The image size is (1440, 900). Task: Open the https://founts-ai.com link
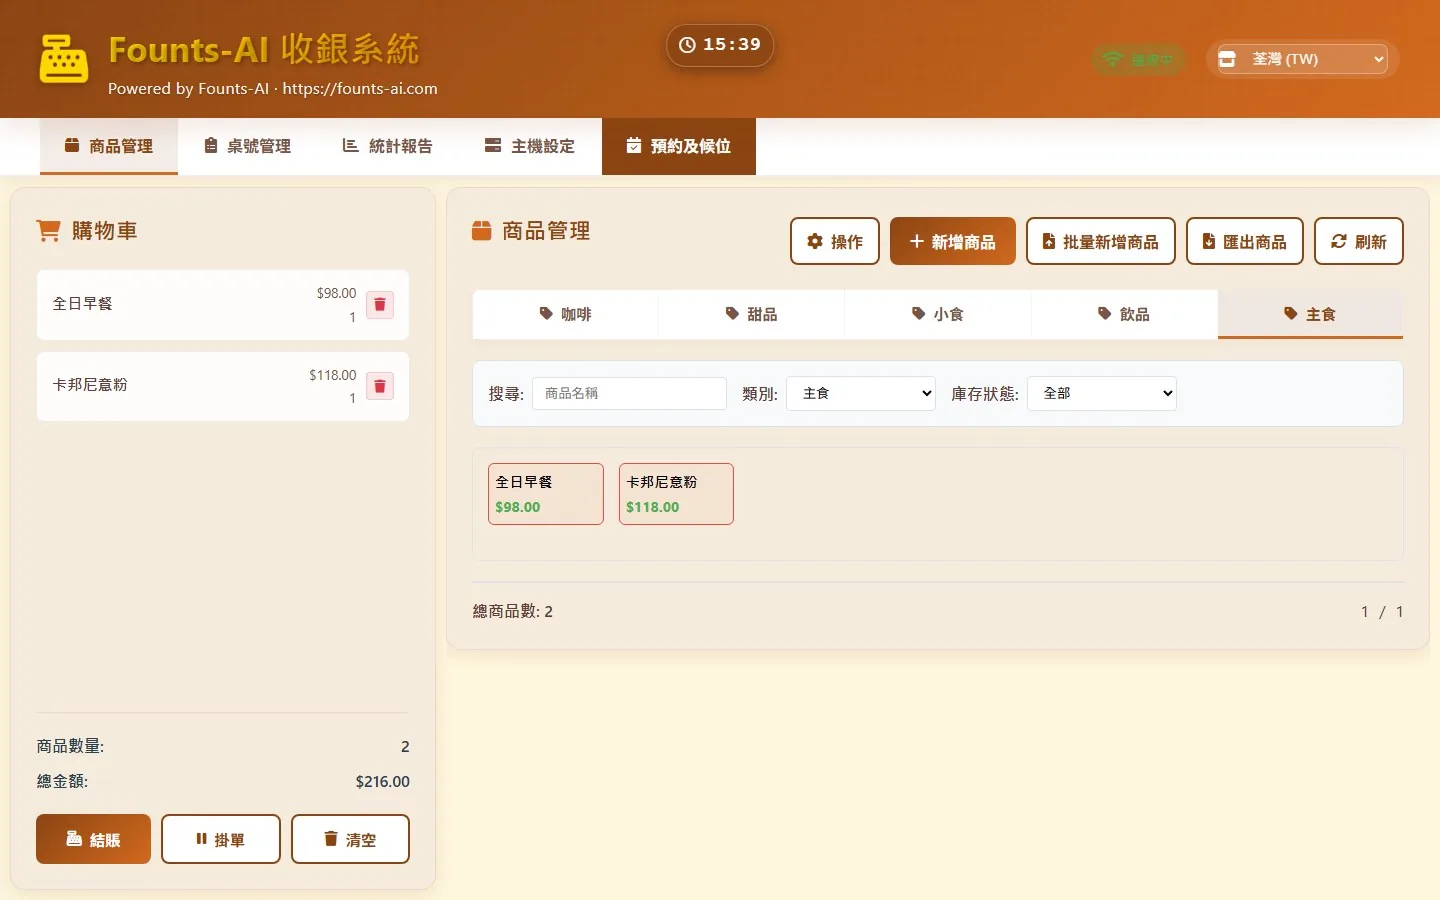coord(360,88)
